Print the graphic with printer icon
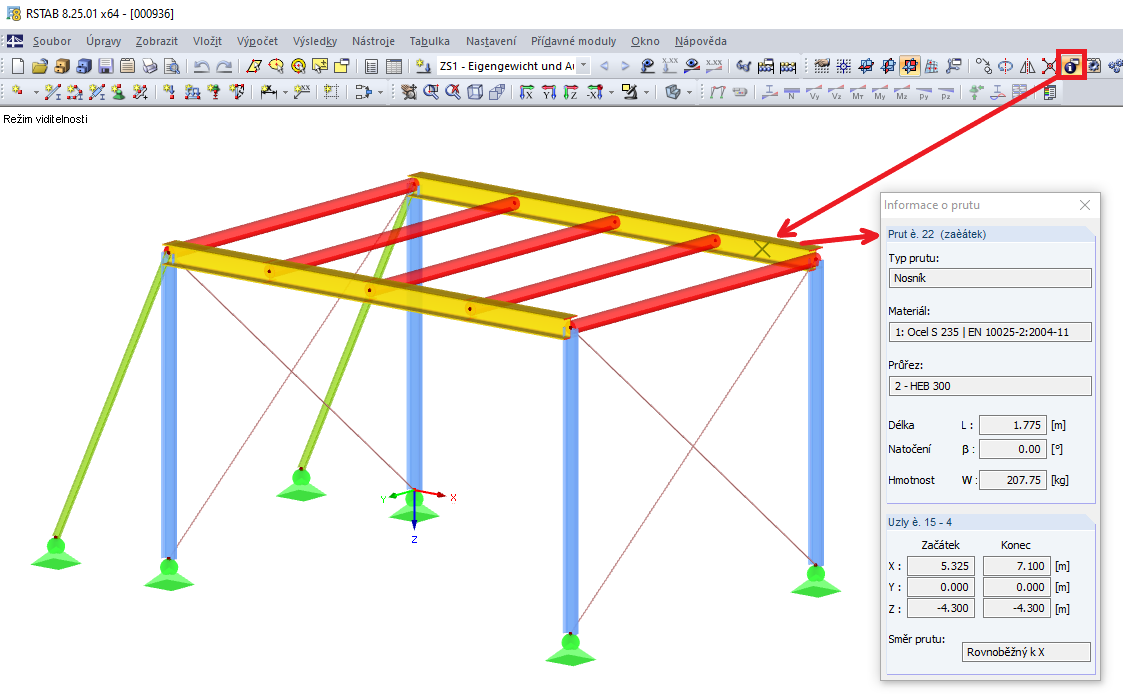 [149, 66]
